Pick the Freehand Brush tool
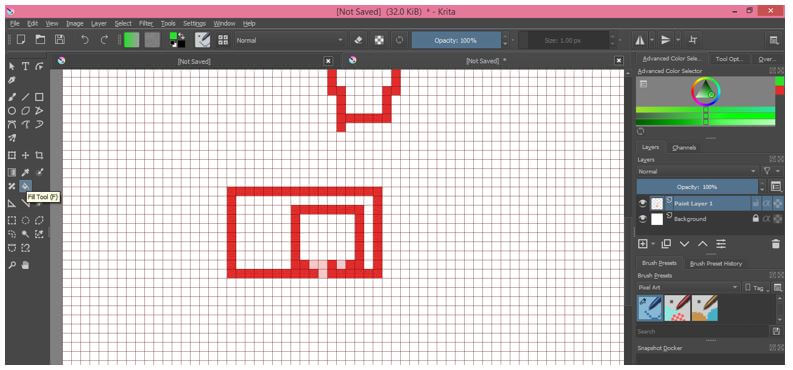The width and height of the screenshot is (793, 370). [x=12, y=97]
